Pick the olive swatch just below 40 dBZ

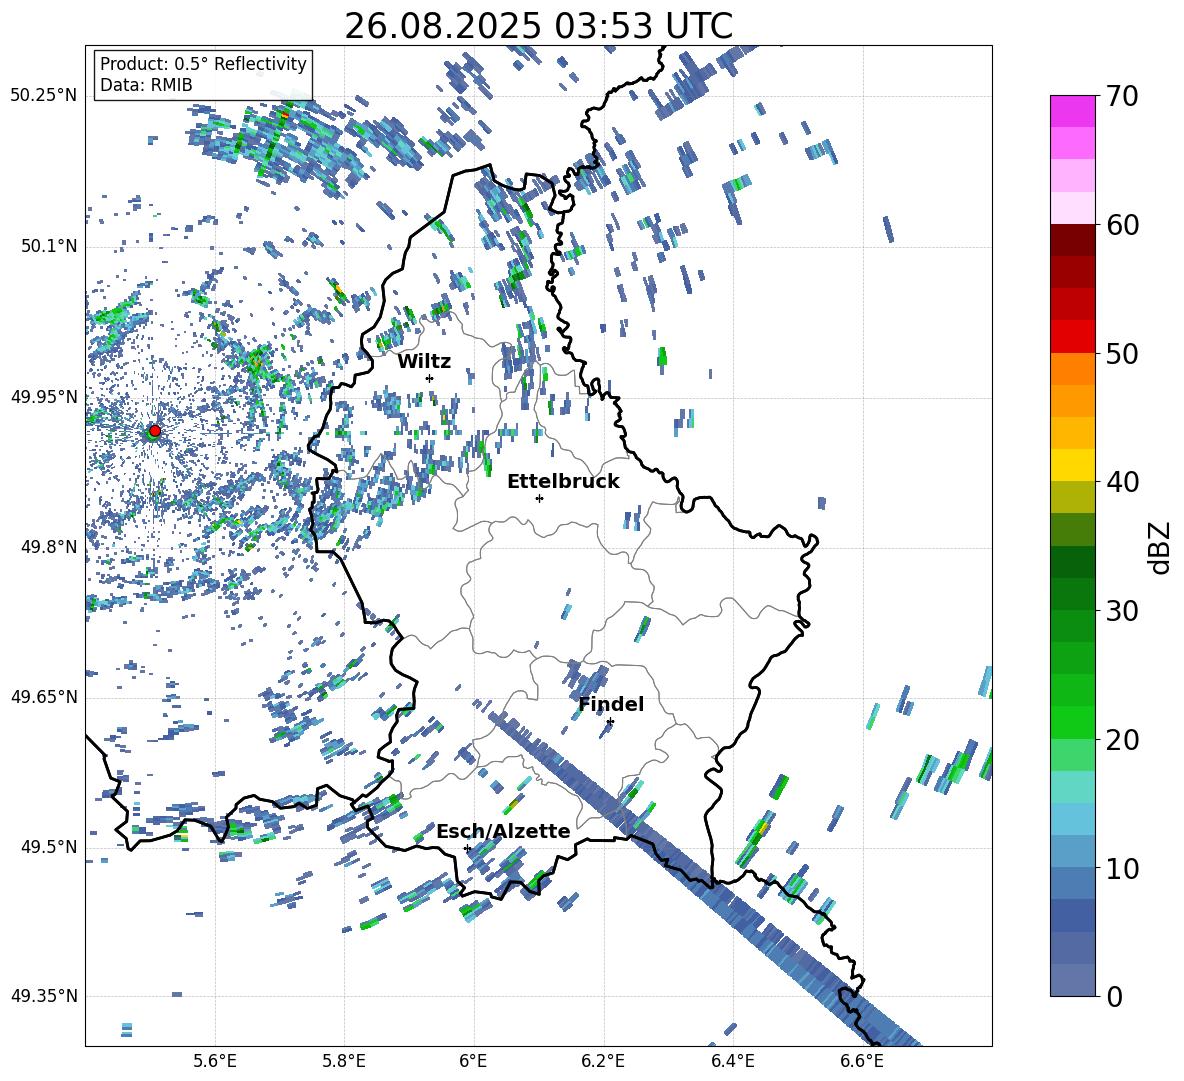click(x=1073, y=497)
